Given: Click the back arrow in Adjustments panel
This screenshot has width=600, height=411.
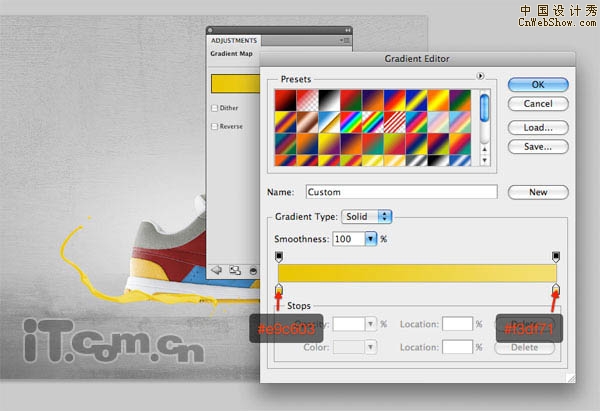Looking at the screenshot, I should [216, 269].
